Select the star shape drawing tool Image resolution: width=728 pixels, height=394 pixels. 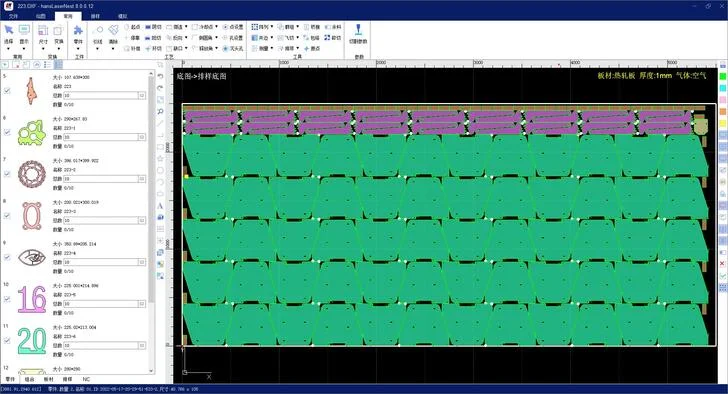(160, 159)
